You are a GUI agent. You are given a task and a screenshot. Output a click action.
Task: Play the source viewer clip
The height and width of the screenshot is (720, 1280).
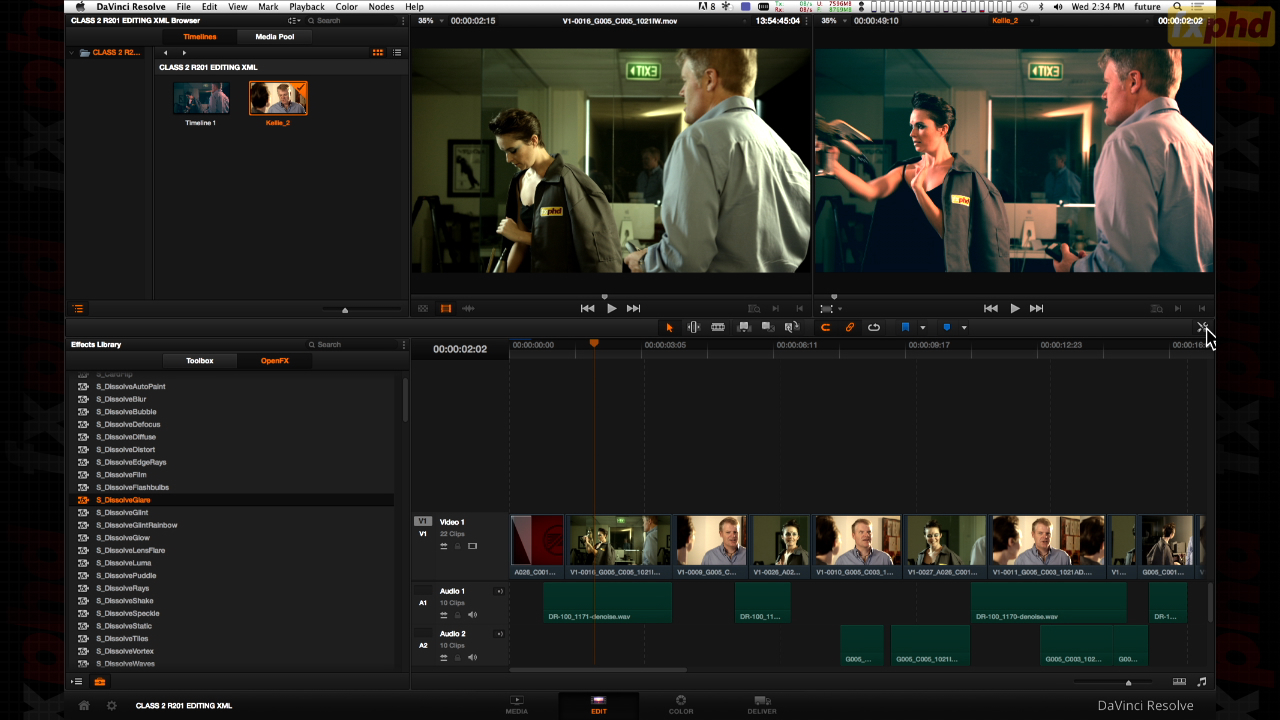pos(612,308)
